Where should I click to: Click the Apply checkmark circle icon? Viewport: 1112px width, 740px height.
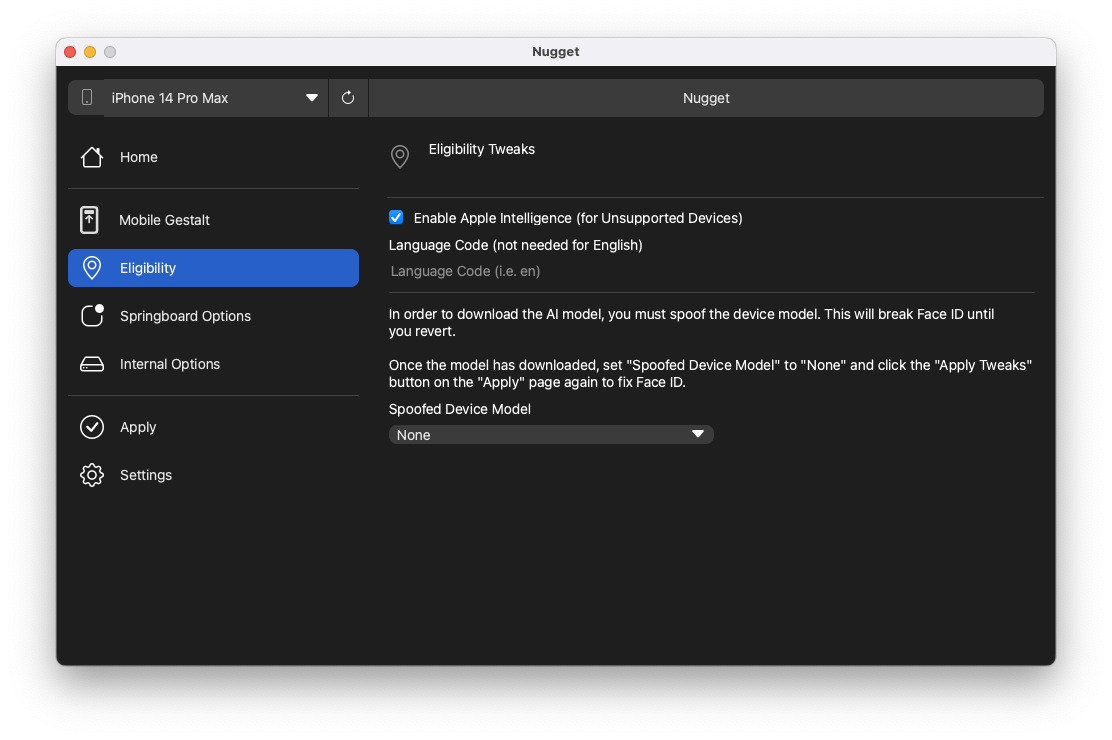point(91,426)
